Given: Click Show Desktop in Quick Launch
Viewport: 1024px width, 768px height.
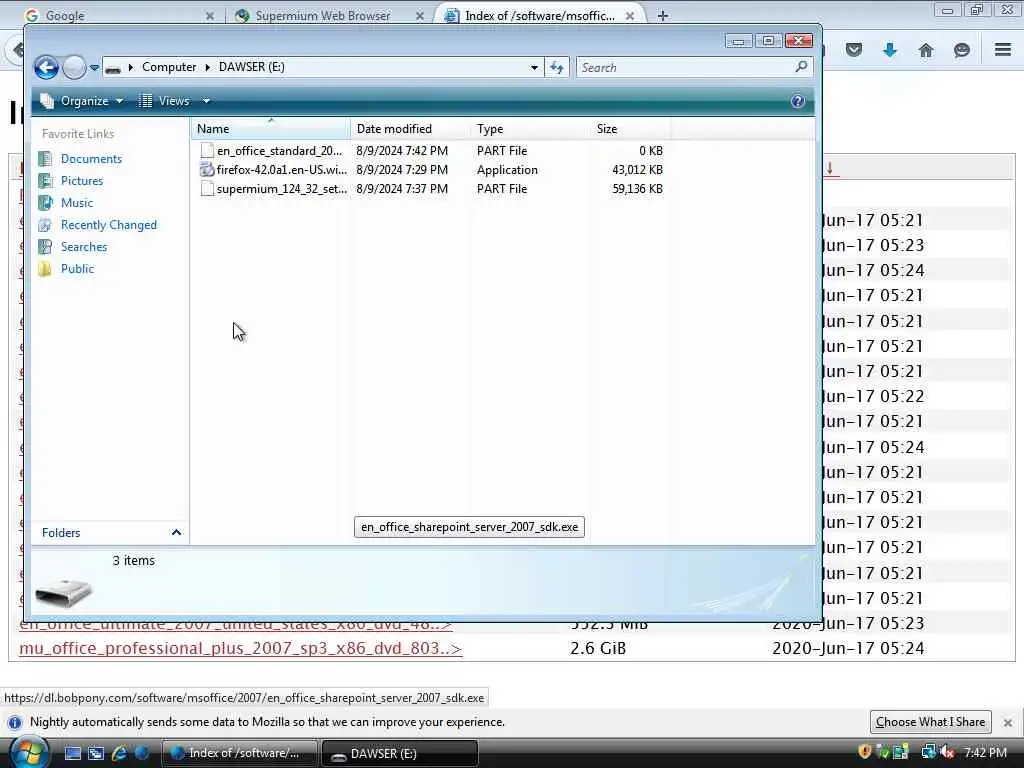Looking at the screenshot, I should [x=73, y=754].
